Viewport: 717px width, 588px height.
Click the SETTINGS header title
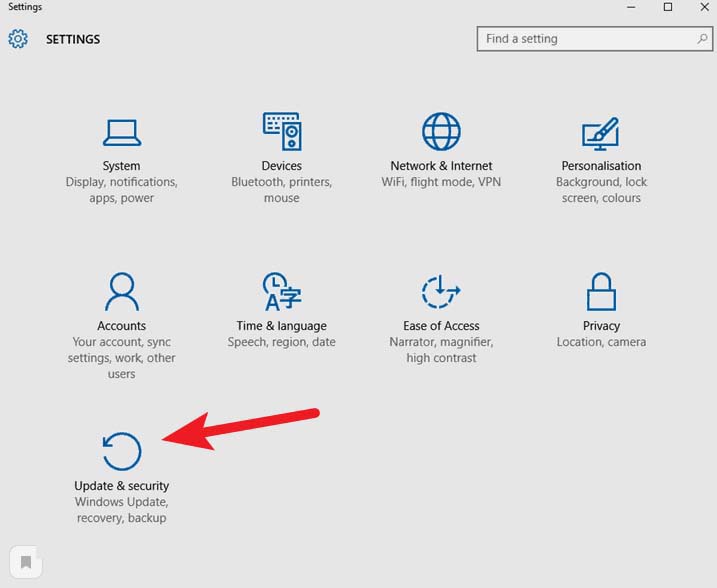[73, 39]
